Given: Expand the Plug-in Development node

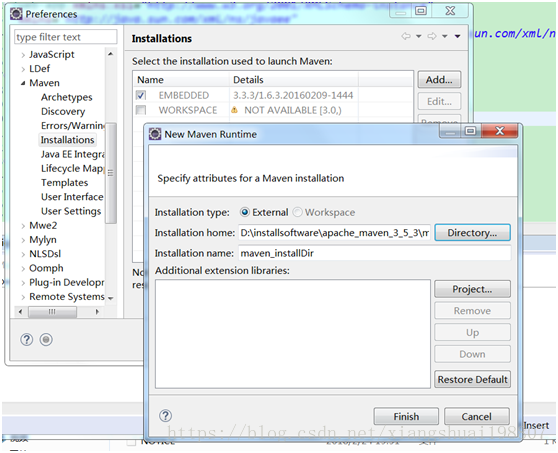Looking at the screenshot, I should 23,283.
